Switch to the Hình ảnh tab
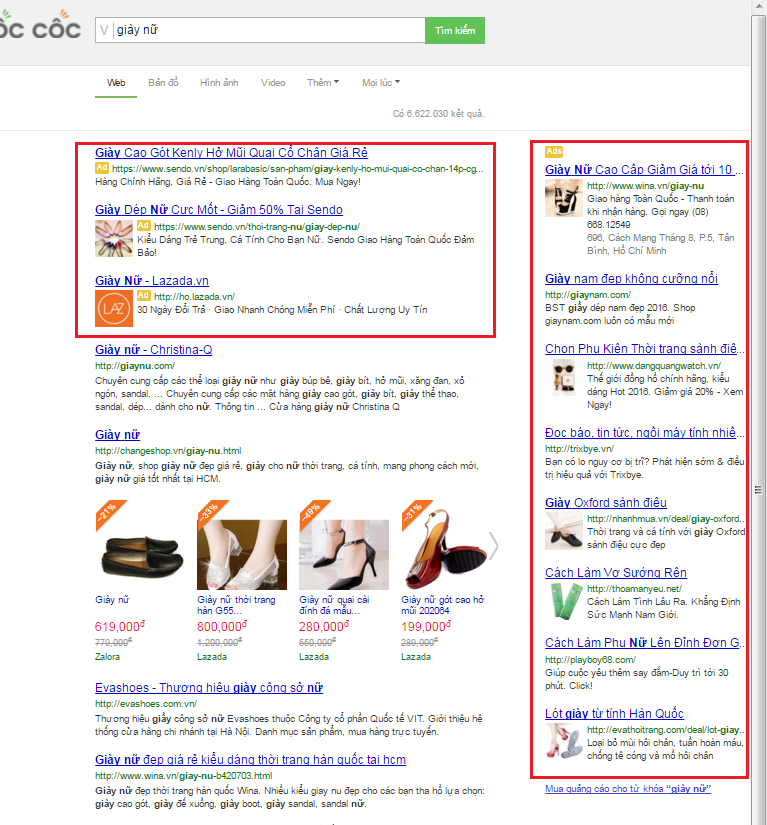This screenshot has width=767, height=825. (x=218, y=83)
